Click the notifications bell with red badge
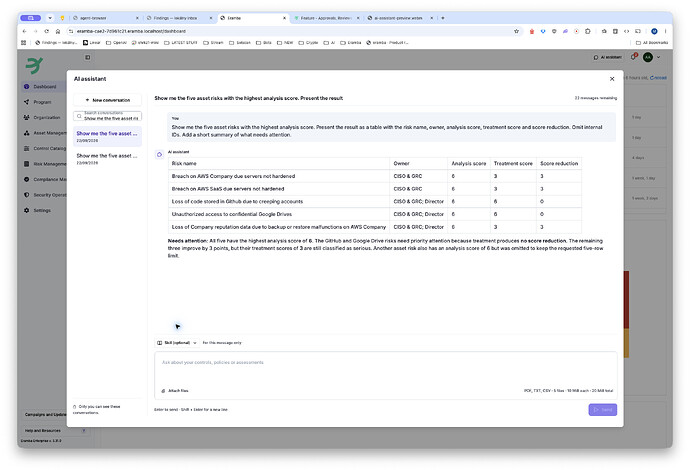 [634, 57]
